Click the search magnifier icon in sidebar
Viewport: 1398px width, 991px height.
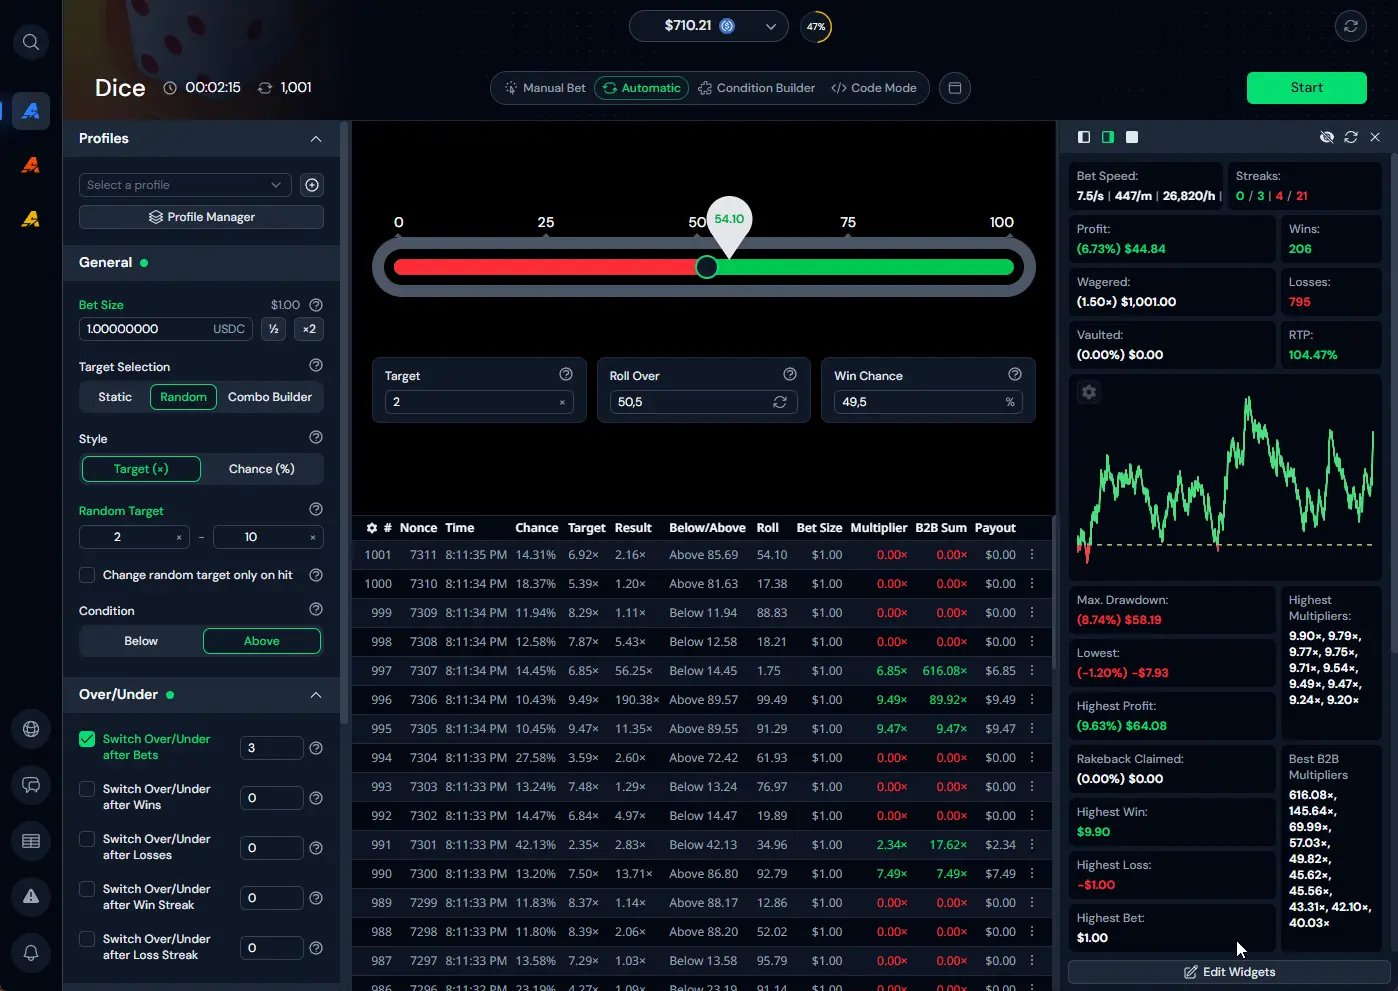[x=31, y=42]
